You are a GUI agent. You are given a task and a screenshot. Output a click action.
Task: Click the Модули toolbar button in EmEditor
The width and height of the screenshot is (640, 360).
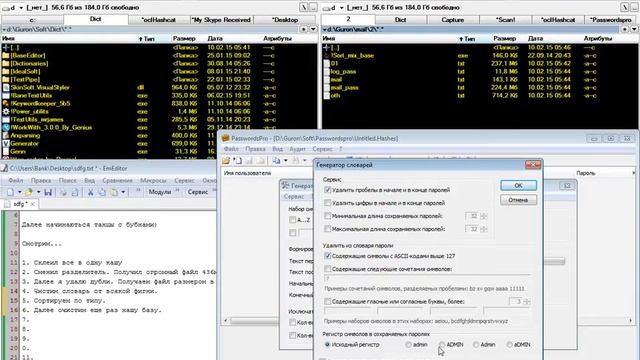tap(160, 192)
